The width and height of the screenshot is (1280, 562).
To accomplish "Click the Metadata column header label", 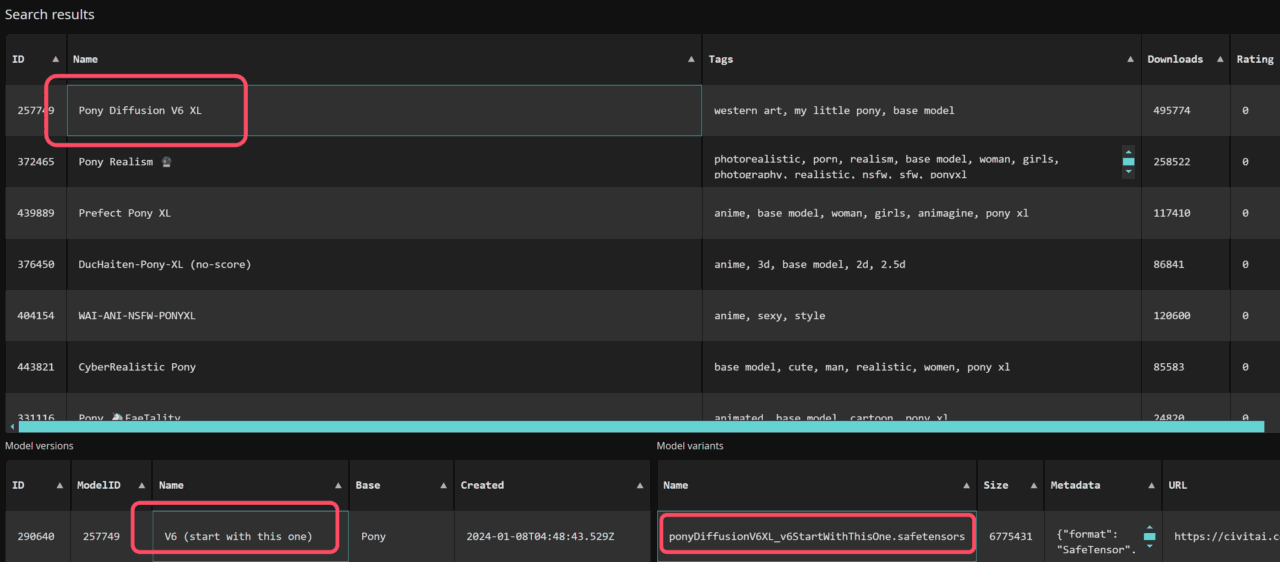I will click(x=1075, y=486).
